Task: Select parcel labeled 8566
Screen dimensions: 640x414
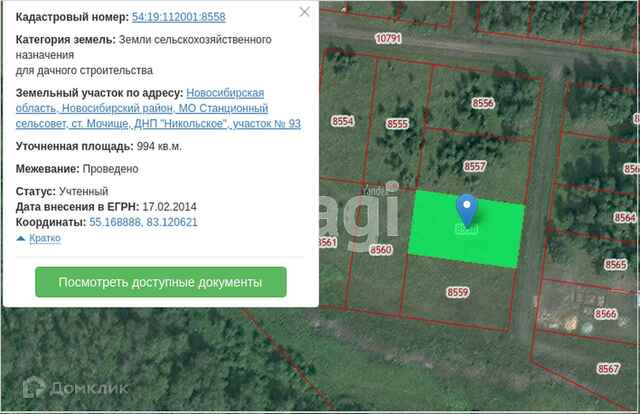Action: pyautogui.click(x=605, y=314)
